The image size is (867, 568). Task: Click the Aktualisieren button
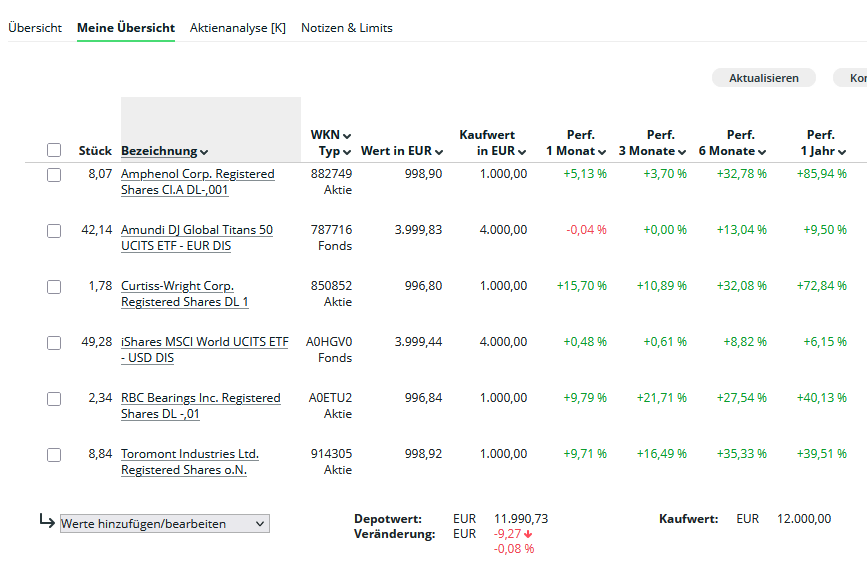(x=764, y=78)
